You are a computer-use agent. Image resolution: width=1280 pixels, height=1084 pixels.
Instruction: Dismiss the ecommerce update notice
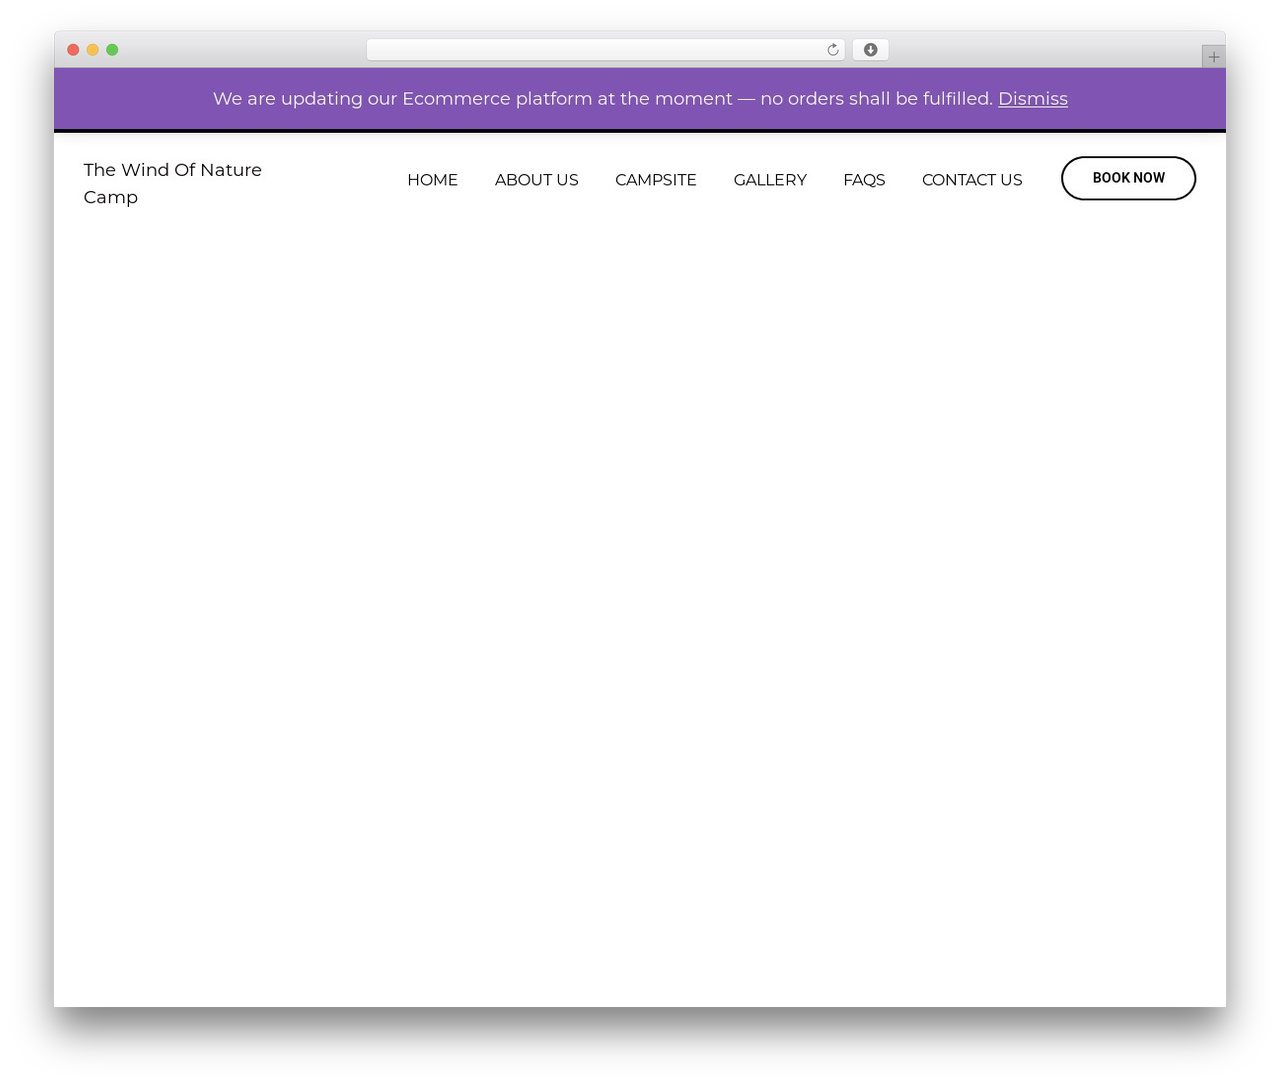pyautogui.click(x=1032, y=99)
